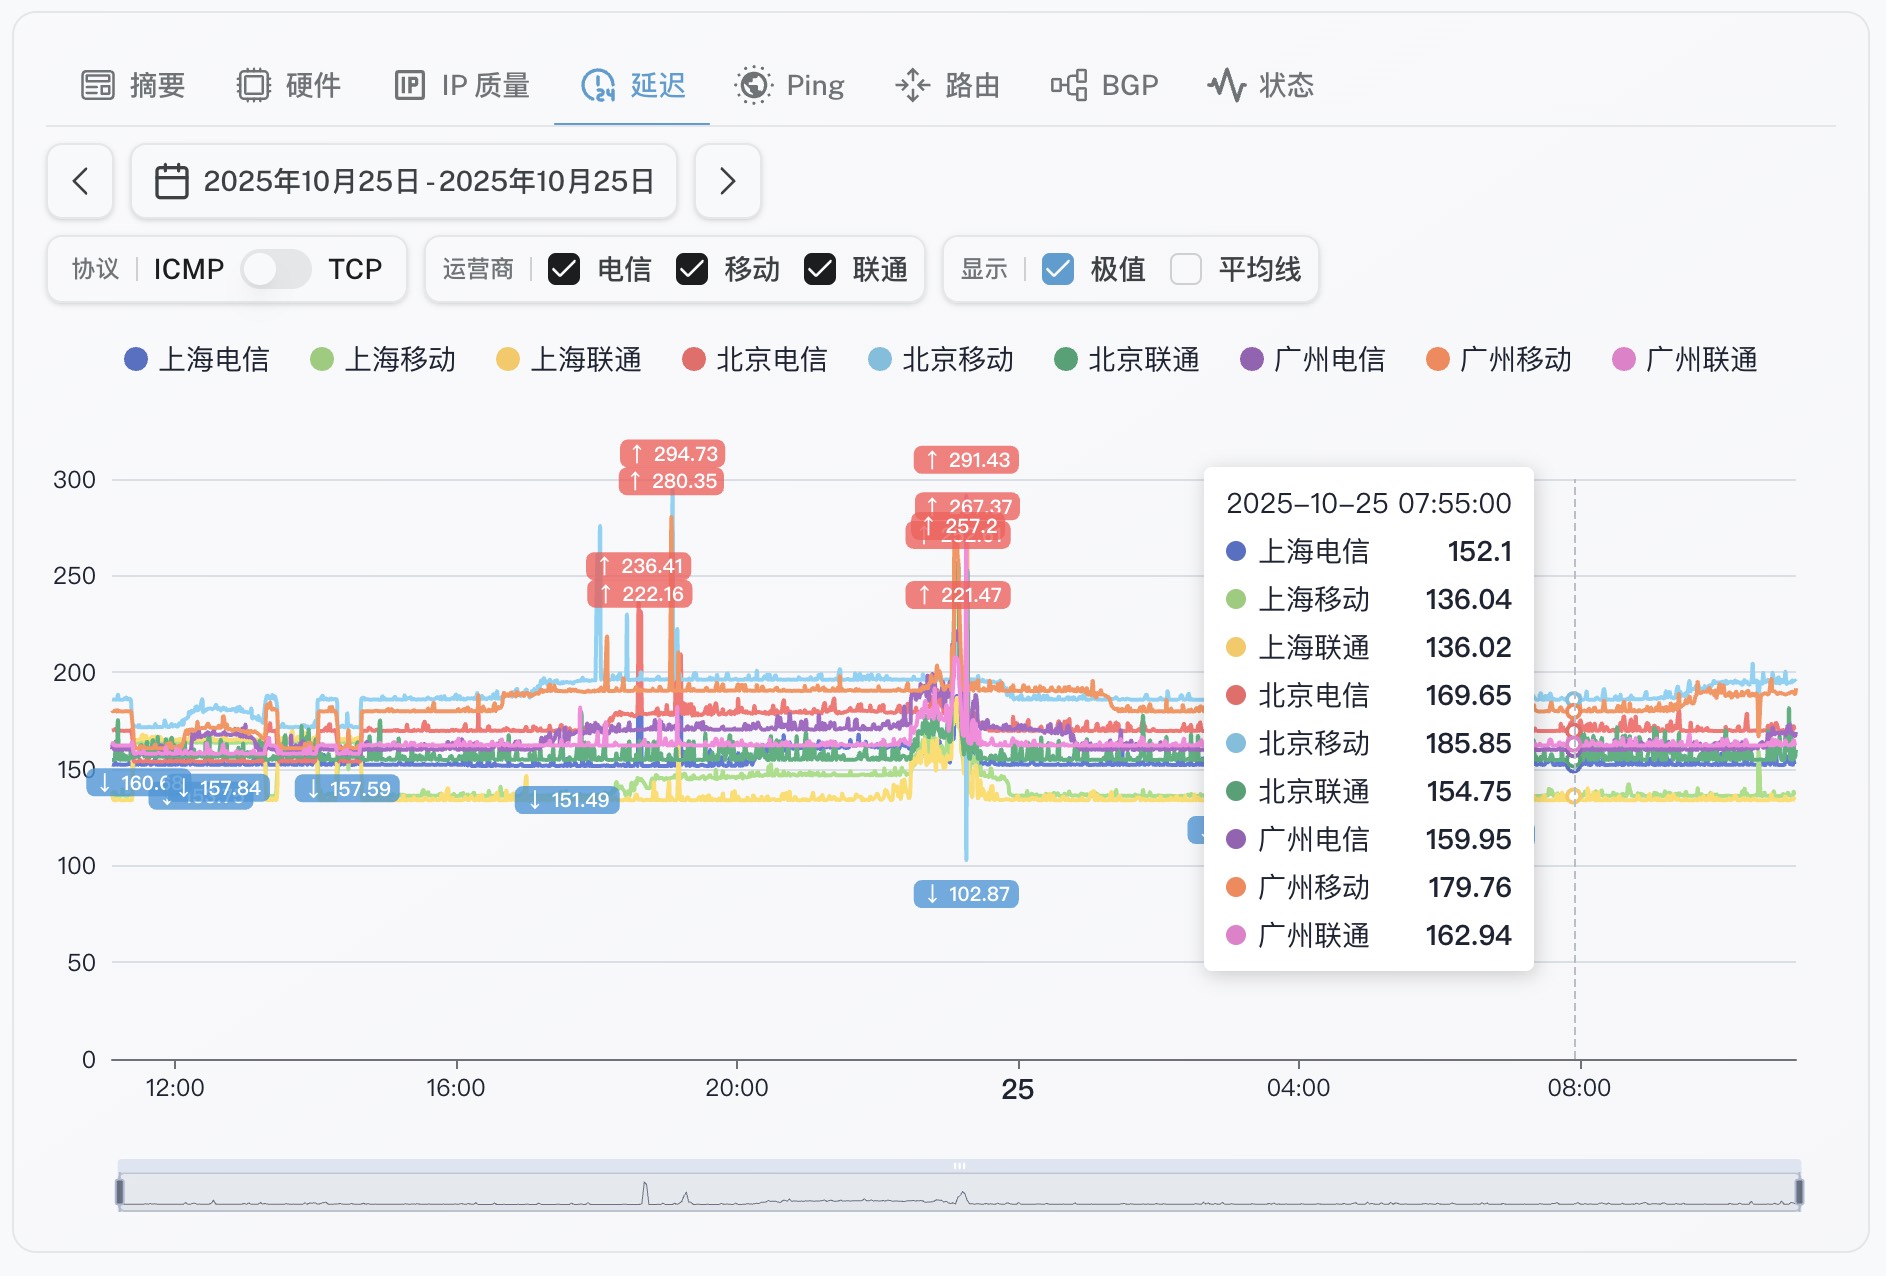Click the IP 质量 tab icon

tap(409, 86)
